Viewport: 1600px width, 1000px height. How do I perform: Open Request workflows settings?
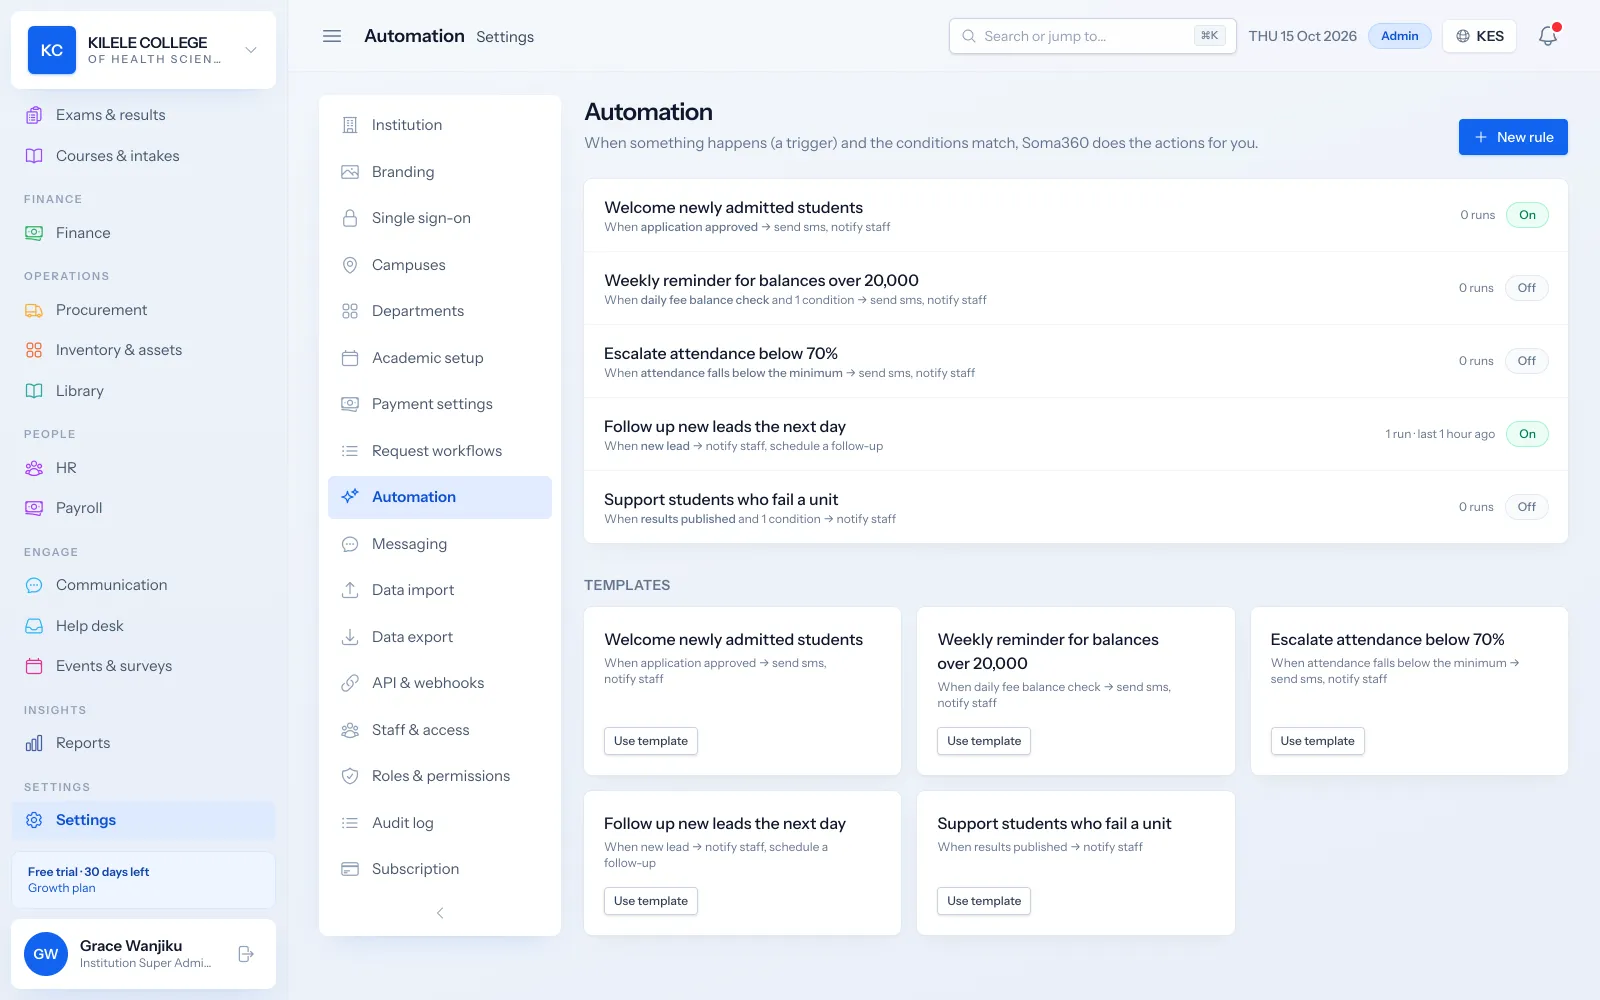coord(440,451)
